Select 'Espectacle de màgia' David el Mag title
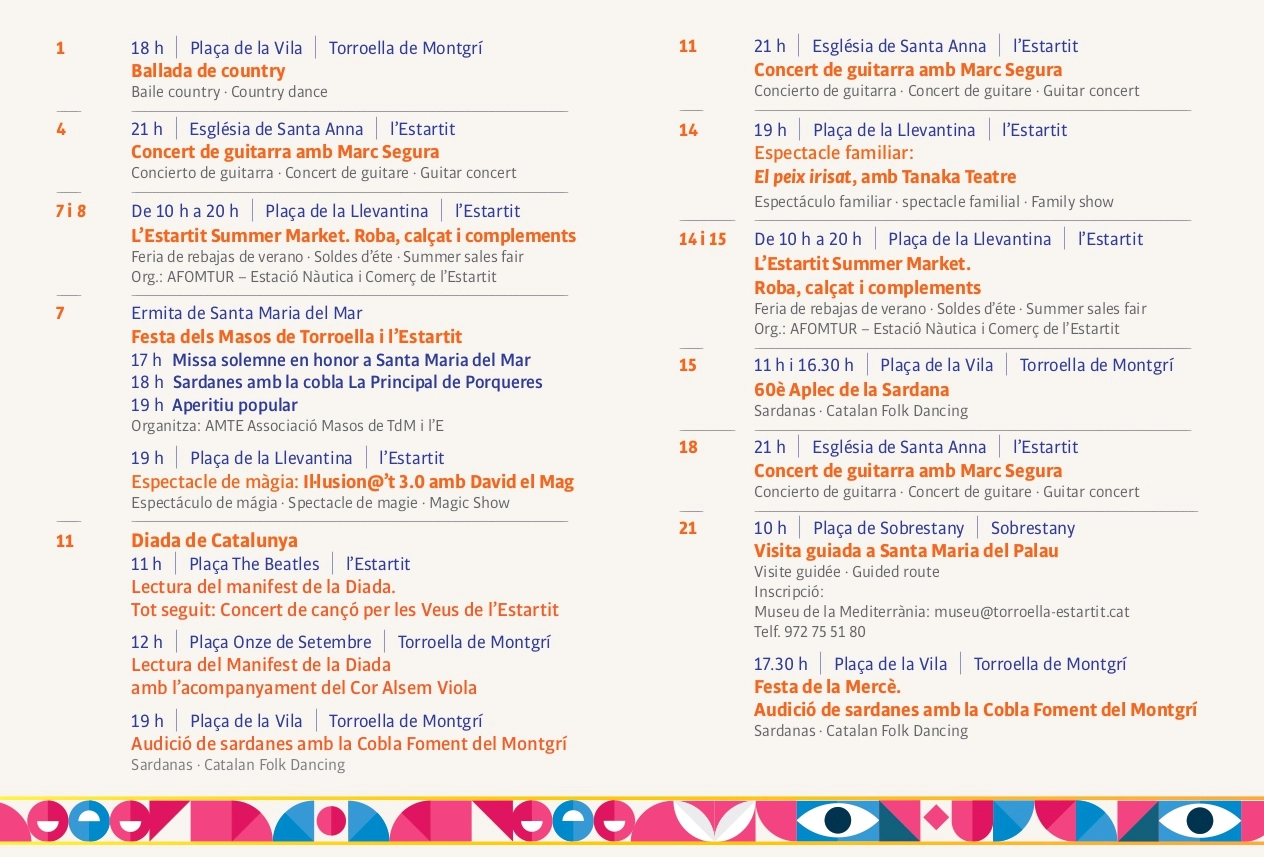Image resolution: width=1264 pixels, height=857 pixels. point(353,482)
